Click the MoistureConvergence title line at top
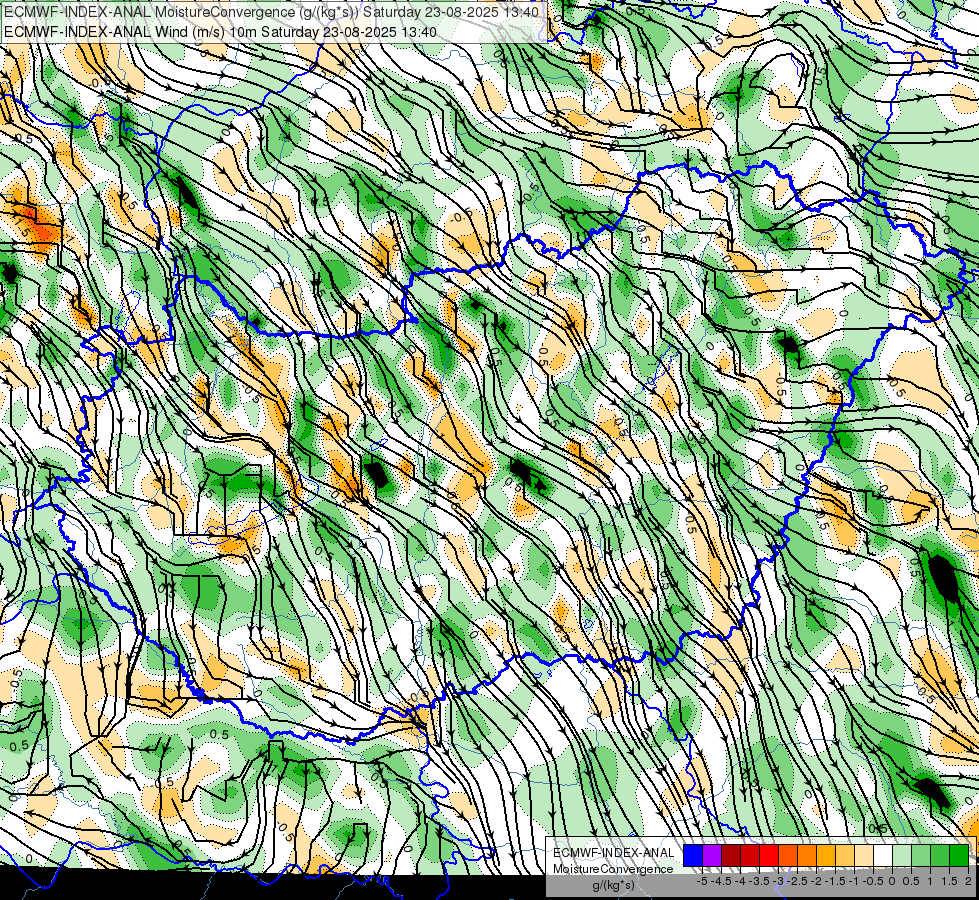Screen dimensions: 979x900 [x=271, y=12]
